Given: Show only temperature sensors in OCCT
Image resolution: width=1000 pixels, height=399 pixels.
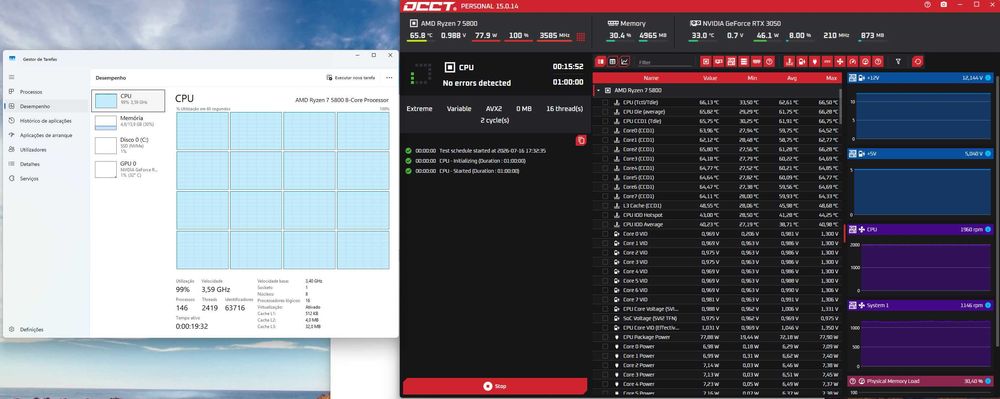Looking at the screenshot, I should pyautogui.click(x=789, y=61).
